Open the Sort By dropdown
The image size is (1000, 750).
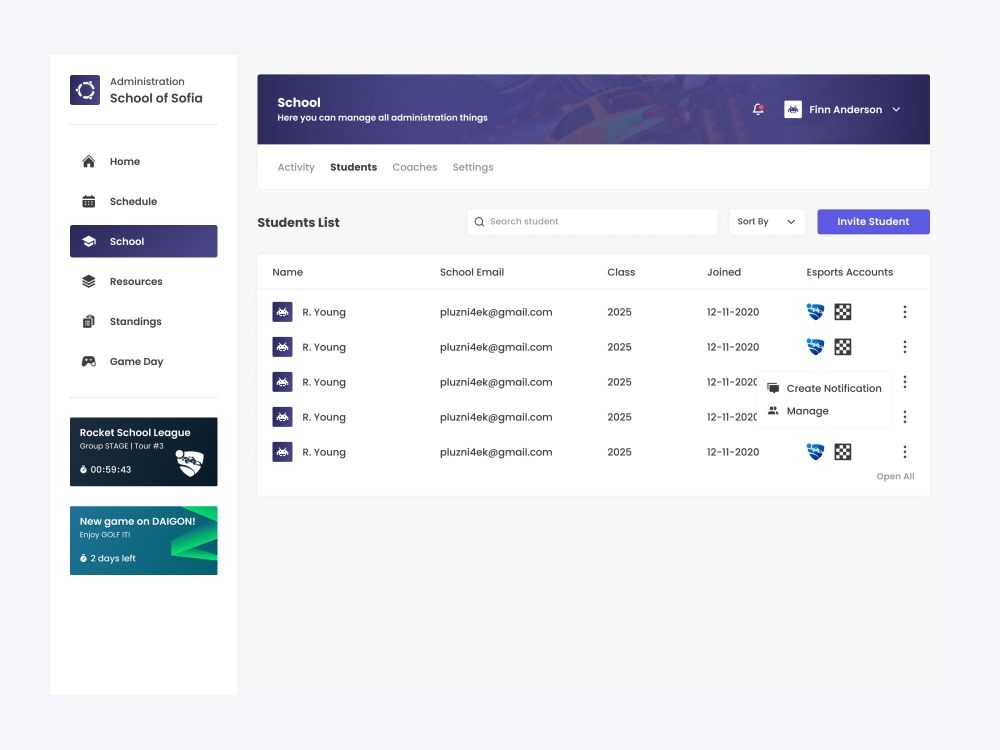point(766,221)
